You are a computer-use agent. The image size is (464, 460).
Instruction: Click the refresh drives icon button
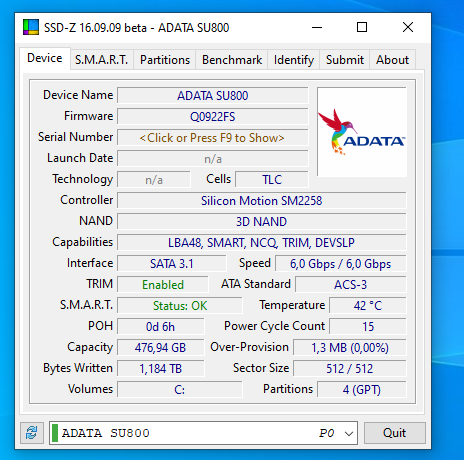pos(32,433)
